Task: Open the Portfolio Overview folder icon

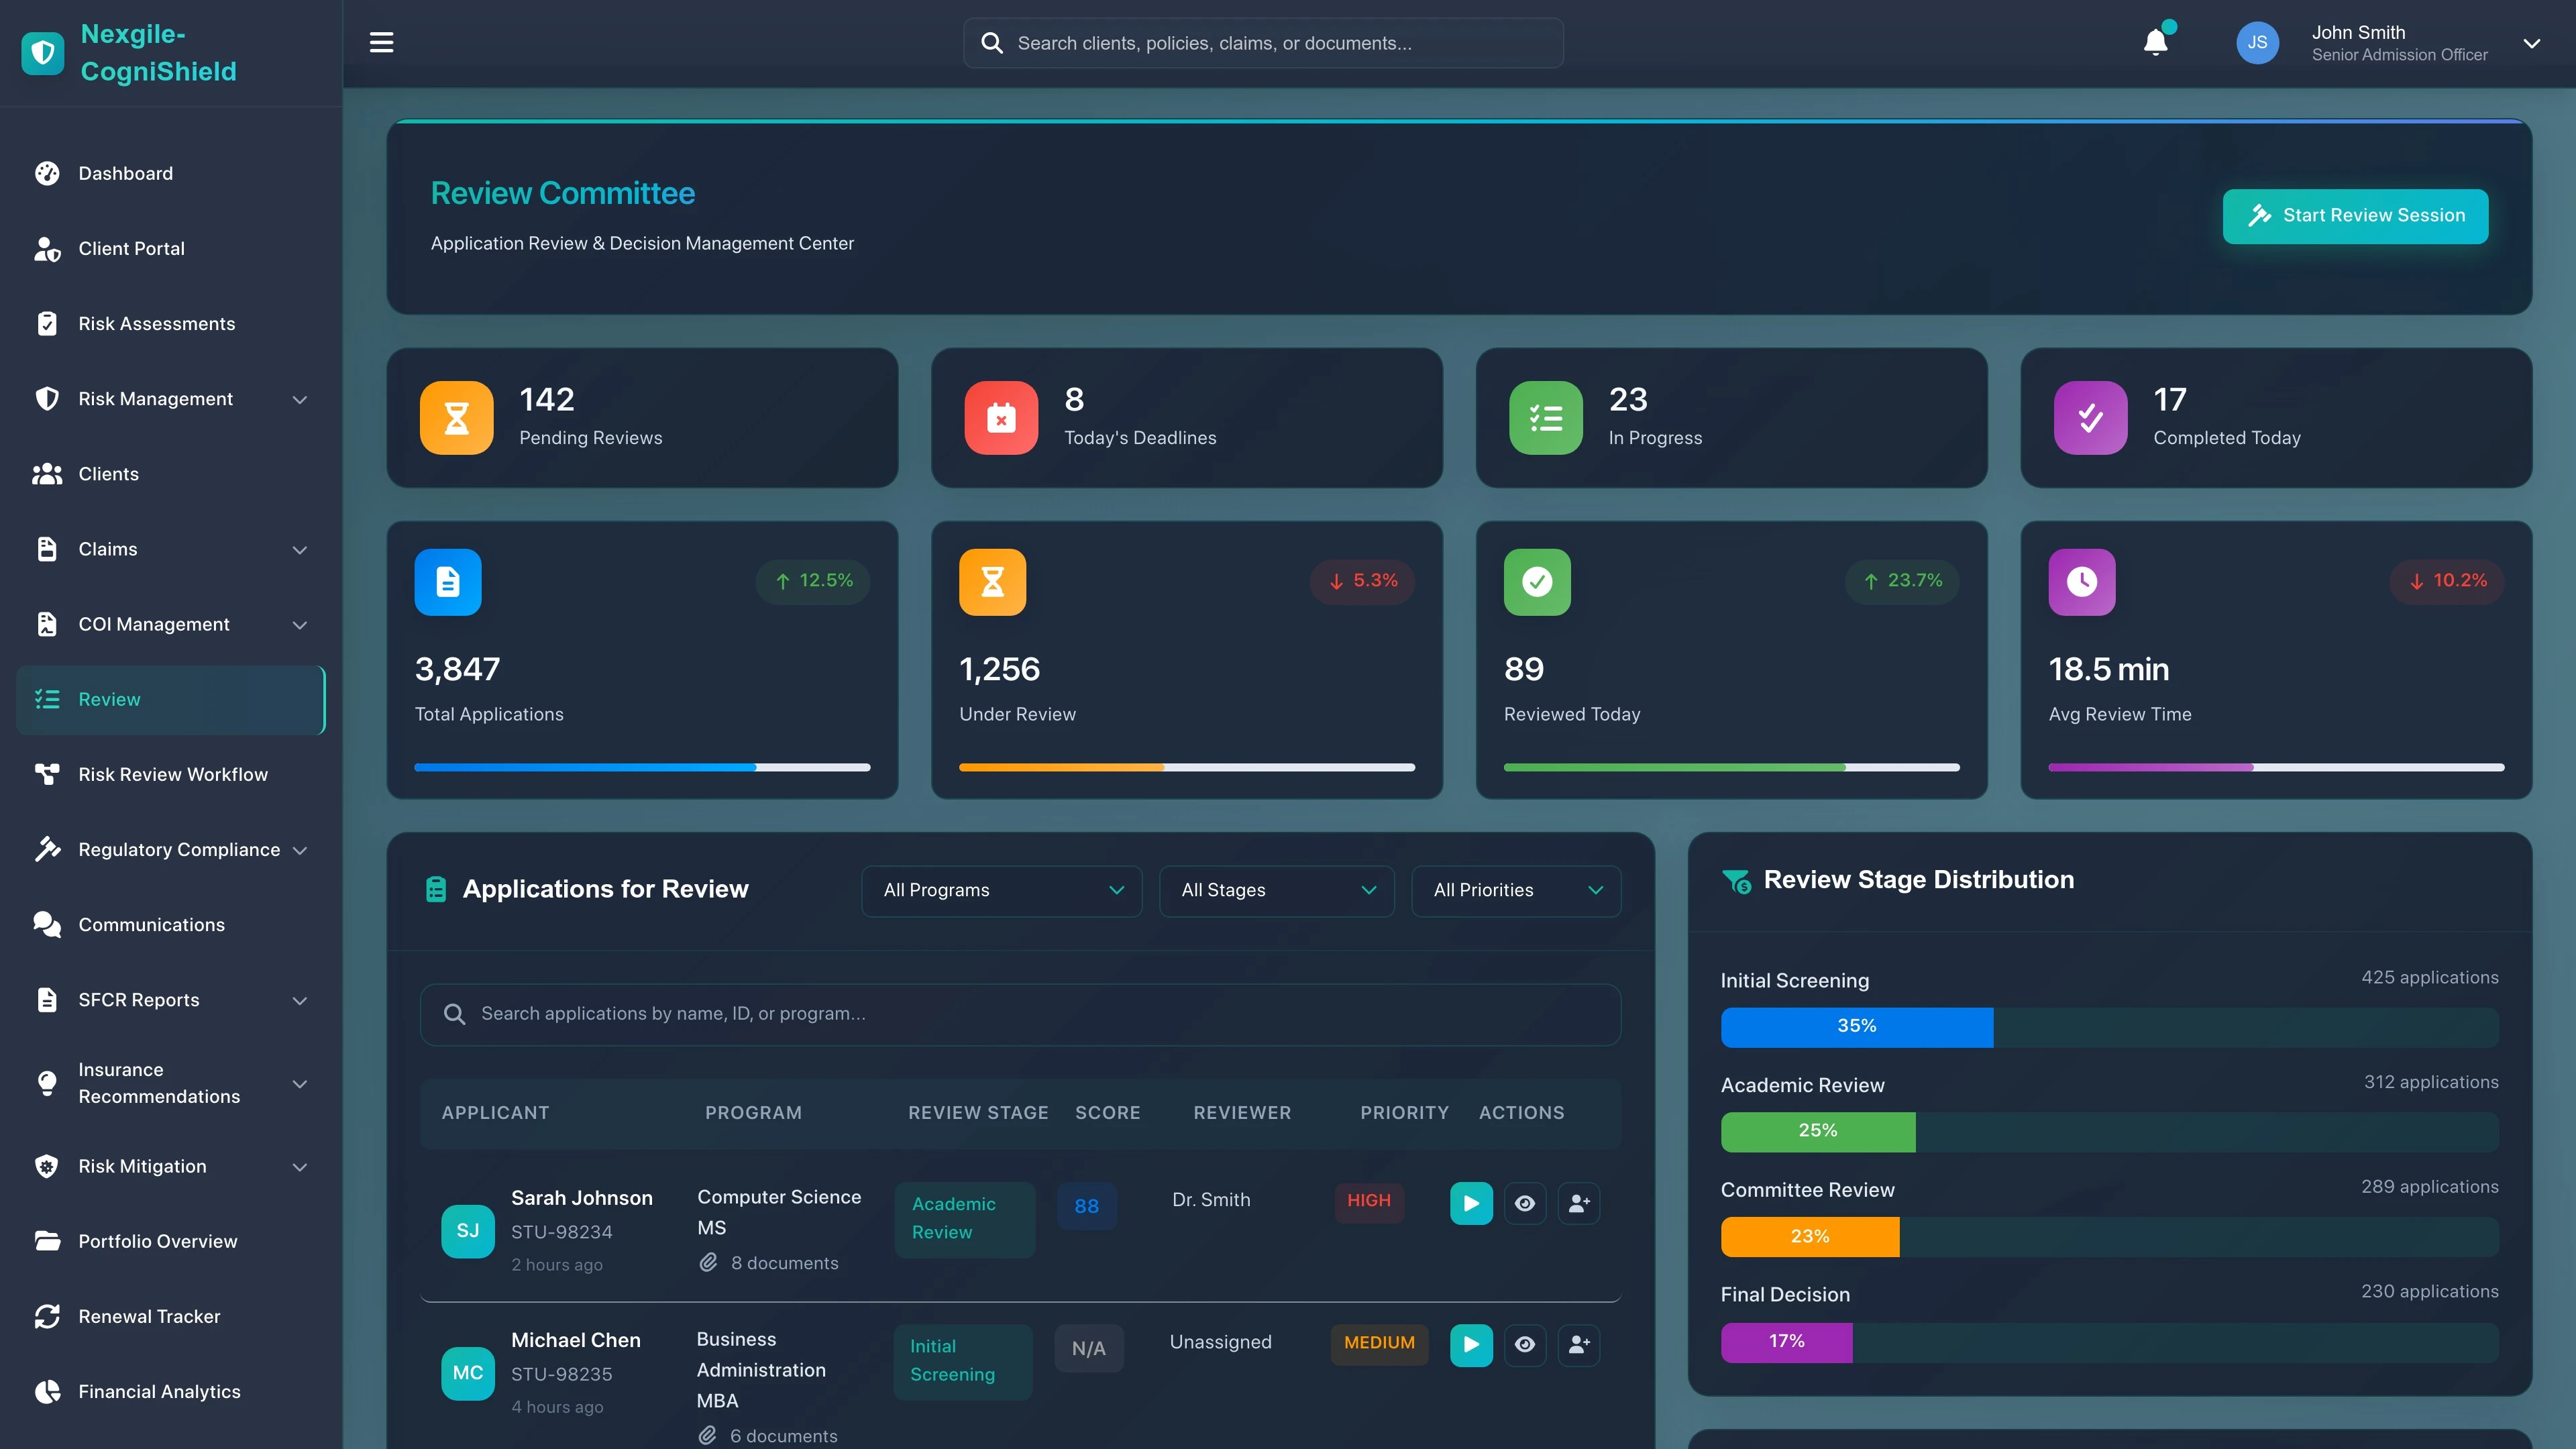Action: 47,1241
